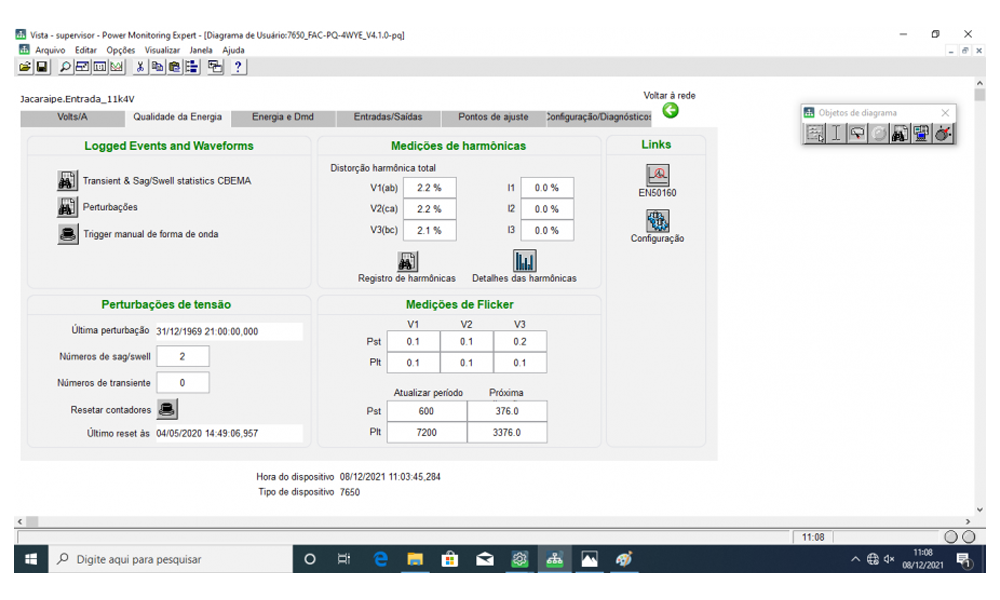The image size is (1000, 600).
Task: Show hidden system tray icons chevron
Action: point(856,559)
